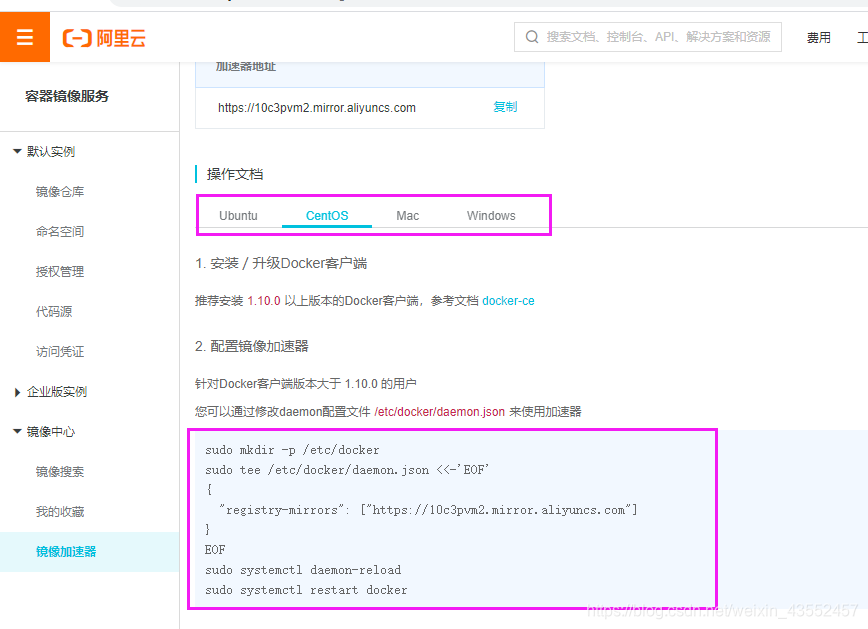Viewport: 868px width, 629px height.
Task: Open 代码源 in the sidebar
Action: tap(54, 311)
